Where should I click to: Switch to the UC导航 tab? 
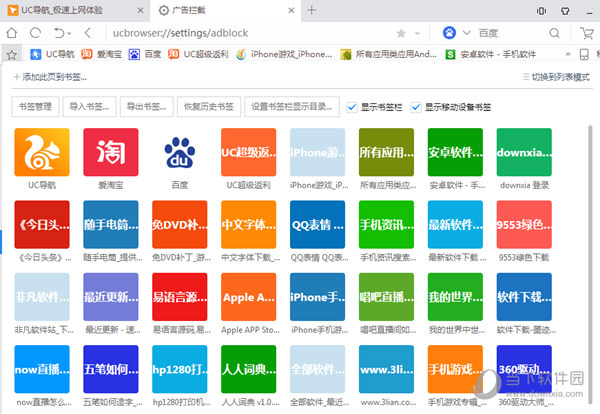pyautogui.click(x=75, y=10)
